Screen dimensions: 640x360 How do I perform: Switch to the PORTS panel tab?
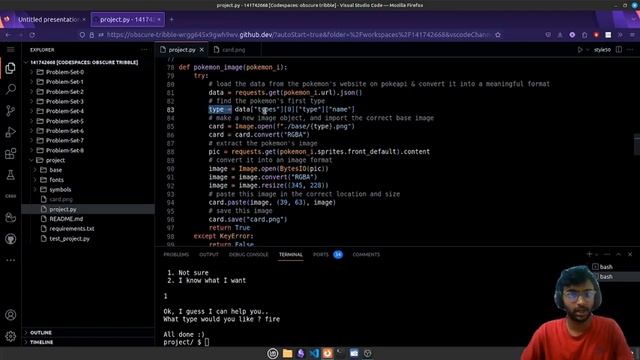tap(321, 254)
